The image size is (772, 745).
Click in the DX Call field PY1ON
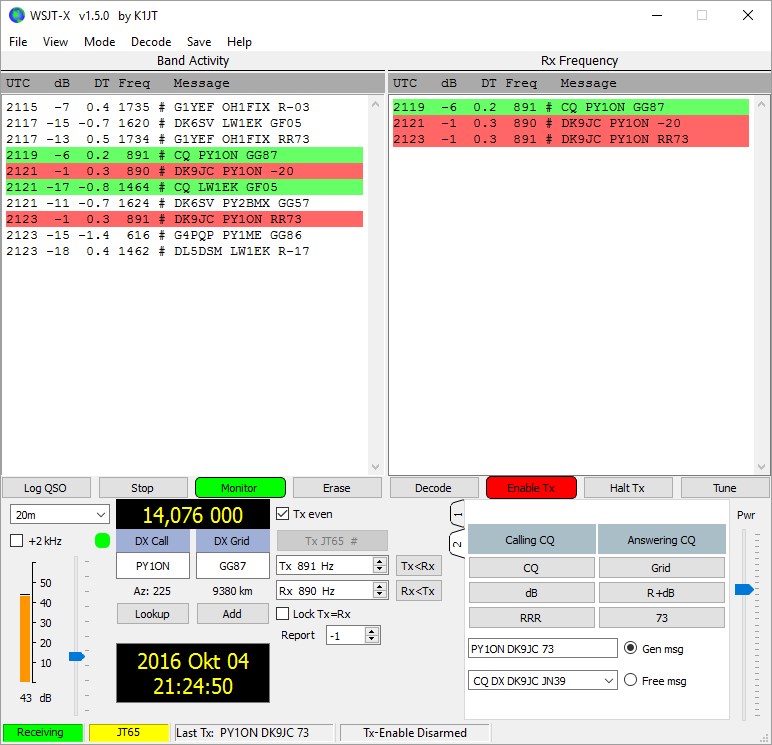click(x=153, y=566)
